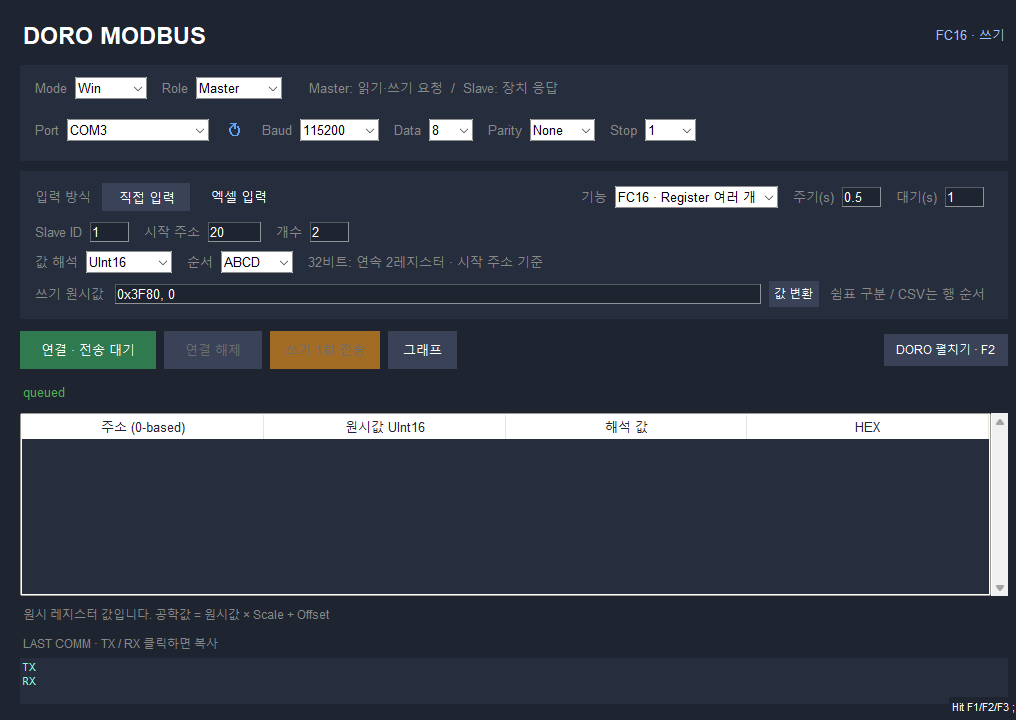The width and height of the screenshot is (1028, 720).
Task: Switch to the 직접 입력 tab
Action: pyautogui.click(x=146, y=197)
